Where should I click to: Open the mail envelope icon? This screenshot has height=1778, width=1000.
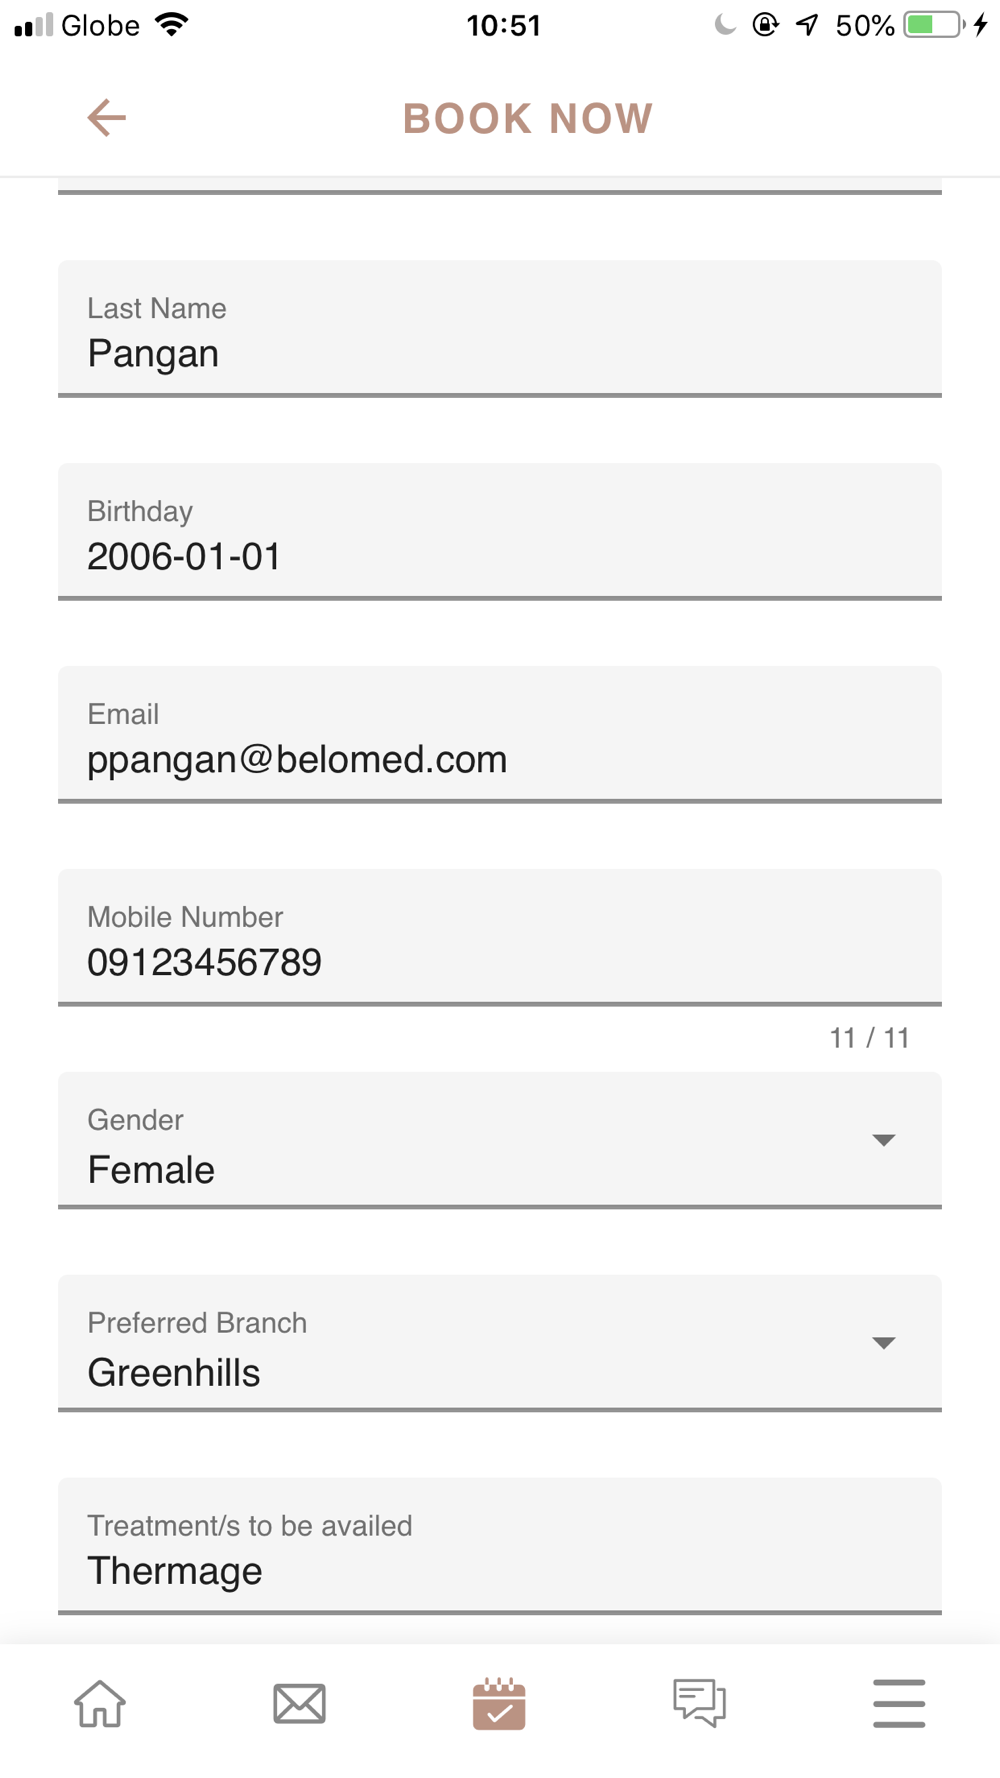pyautogui.click(x=299, y=1703)
